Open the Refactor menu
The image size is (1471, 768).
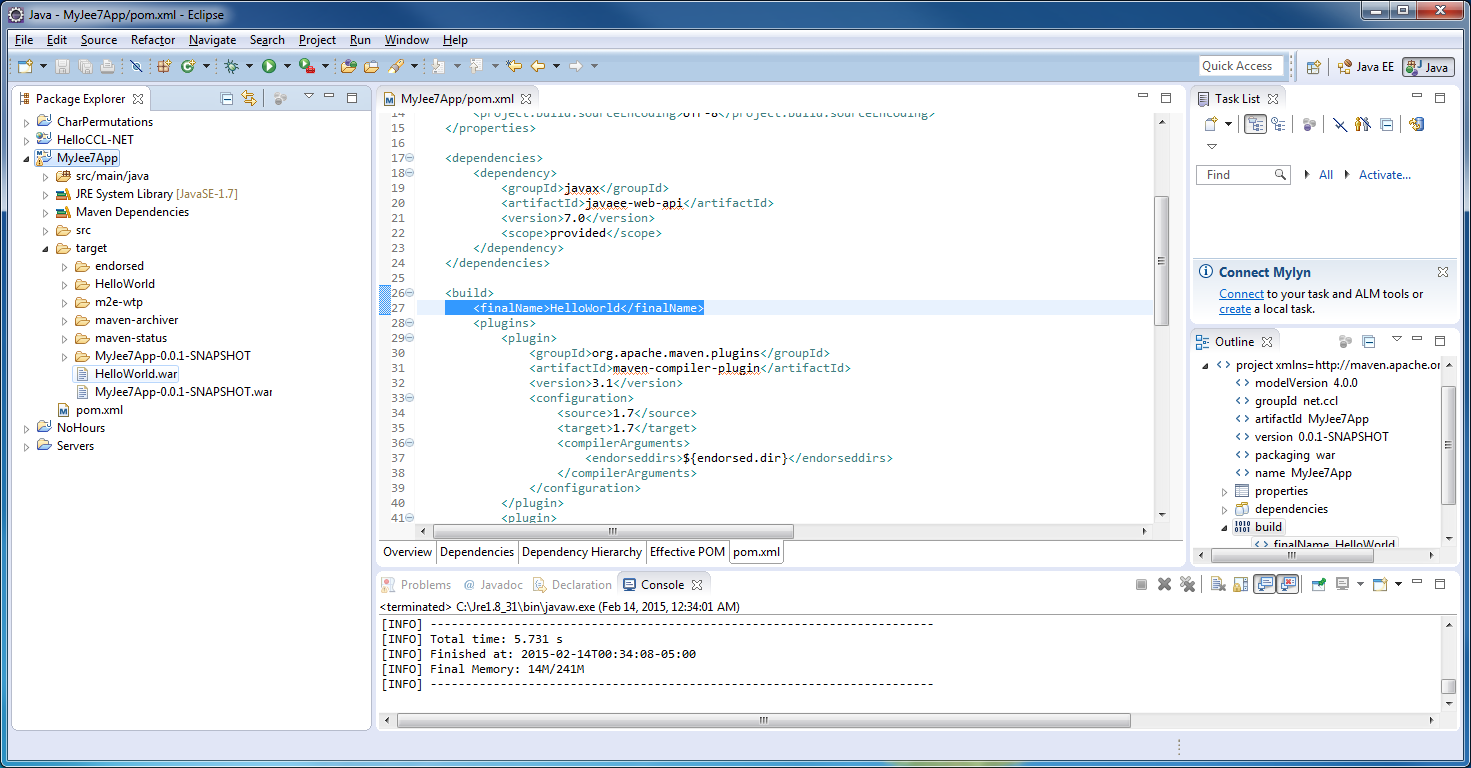(x=152, y=40)
